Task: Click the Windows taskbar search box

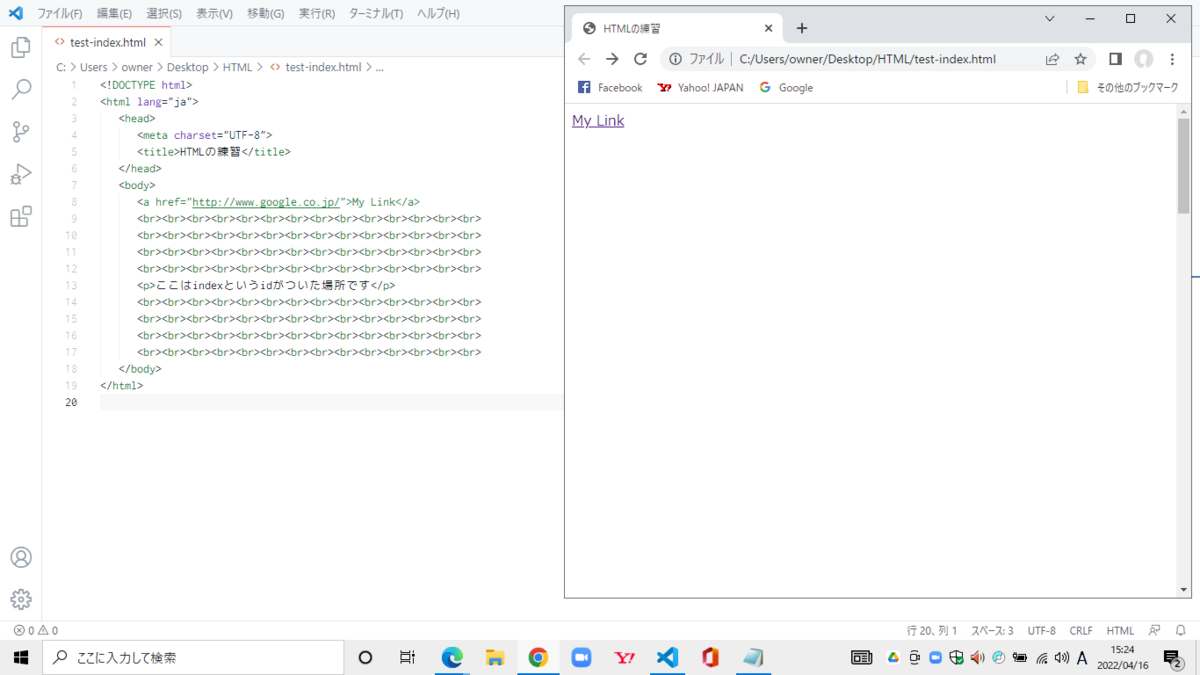Action: pos(193,657)
